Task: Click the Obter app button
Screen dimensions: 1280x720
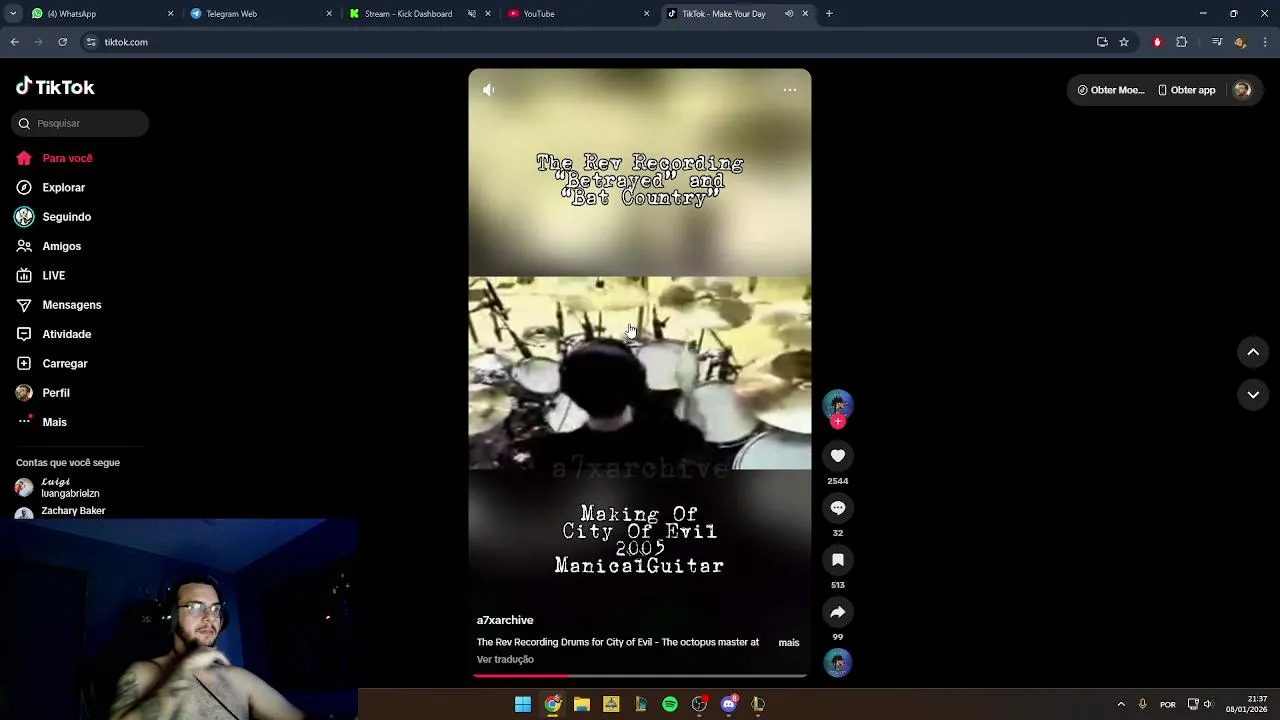Action: tap(1187, 90)
